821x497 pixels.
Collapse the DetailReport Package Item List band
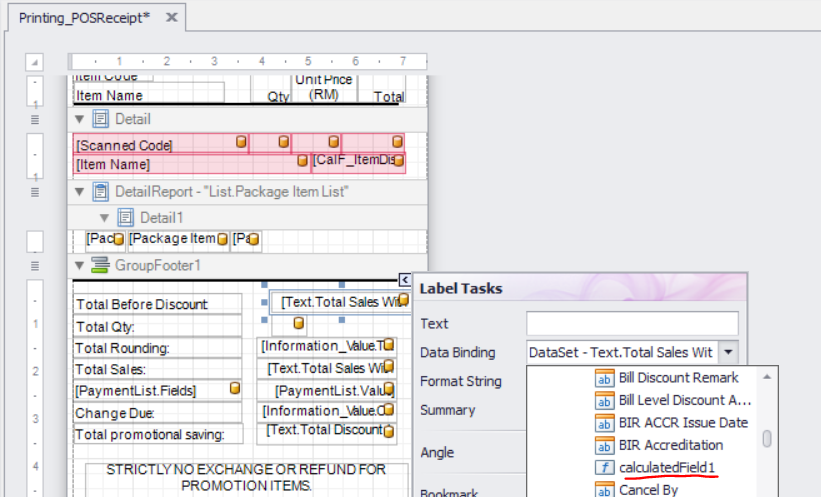click(x=80, y=191)
